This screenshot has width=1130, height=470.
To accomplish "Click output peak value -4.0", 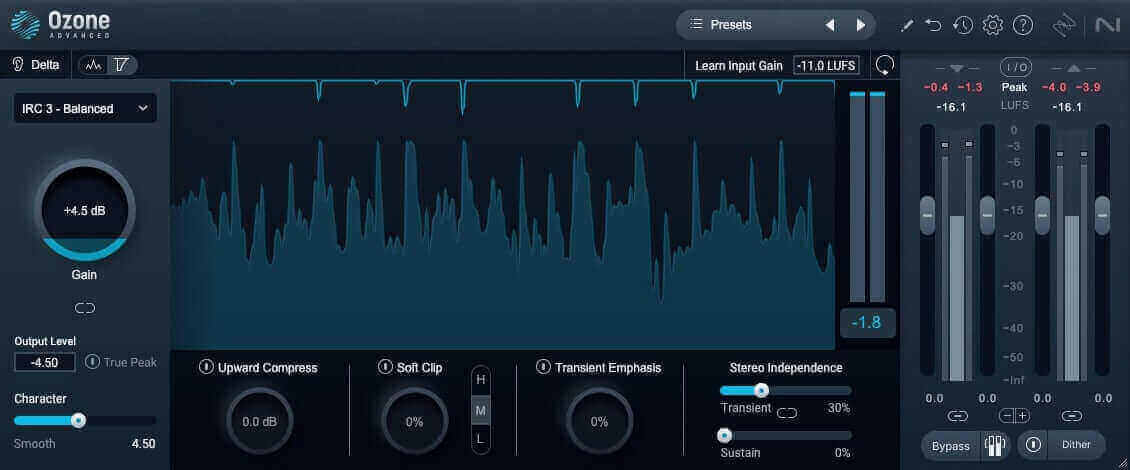I will [1054, 87].
